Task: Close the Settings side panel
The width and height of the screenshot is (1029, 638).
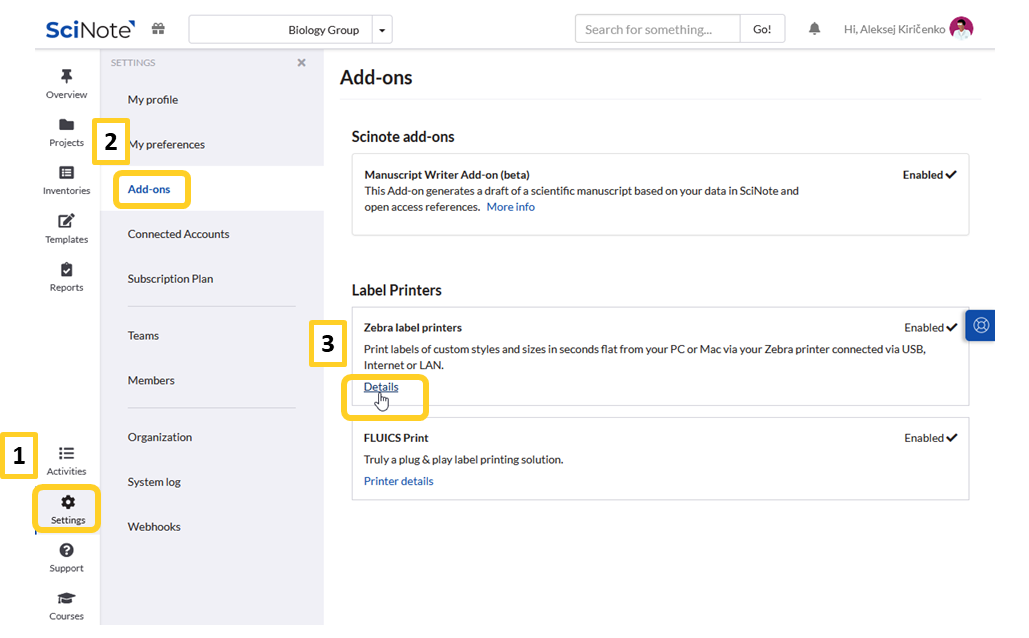Action: click(x=302, y=63)
